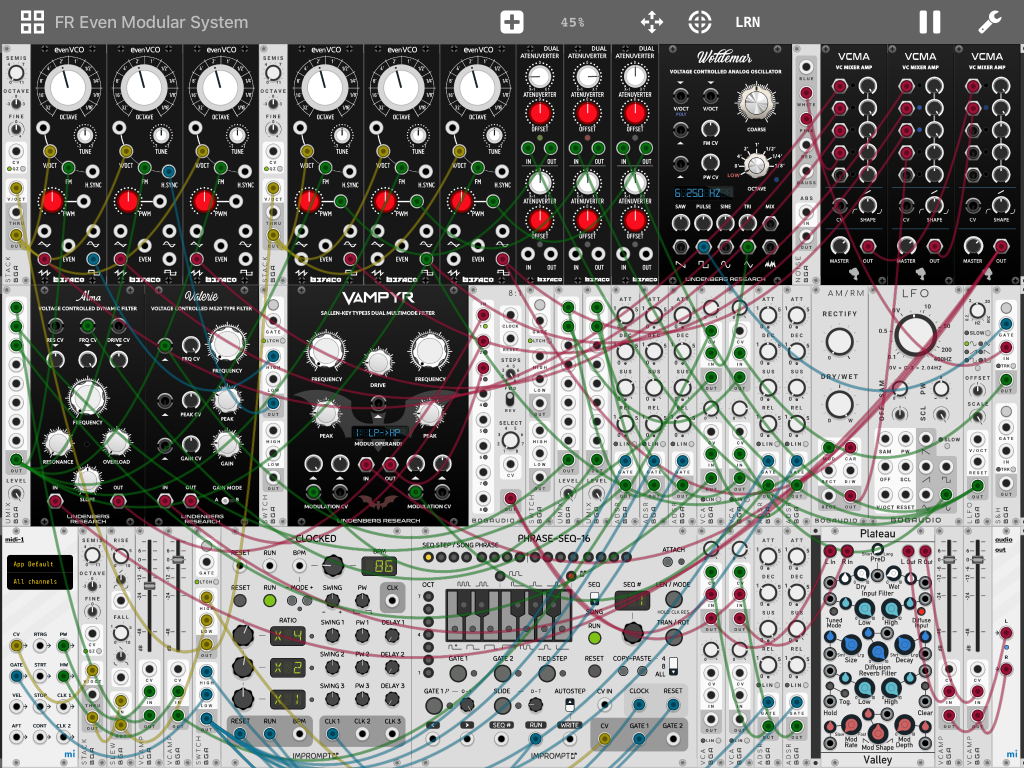Open midi-1 All channels selector
The image size is (1024, 768).
point(39,581)
